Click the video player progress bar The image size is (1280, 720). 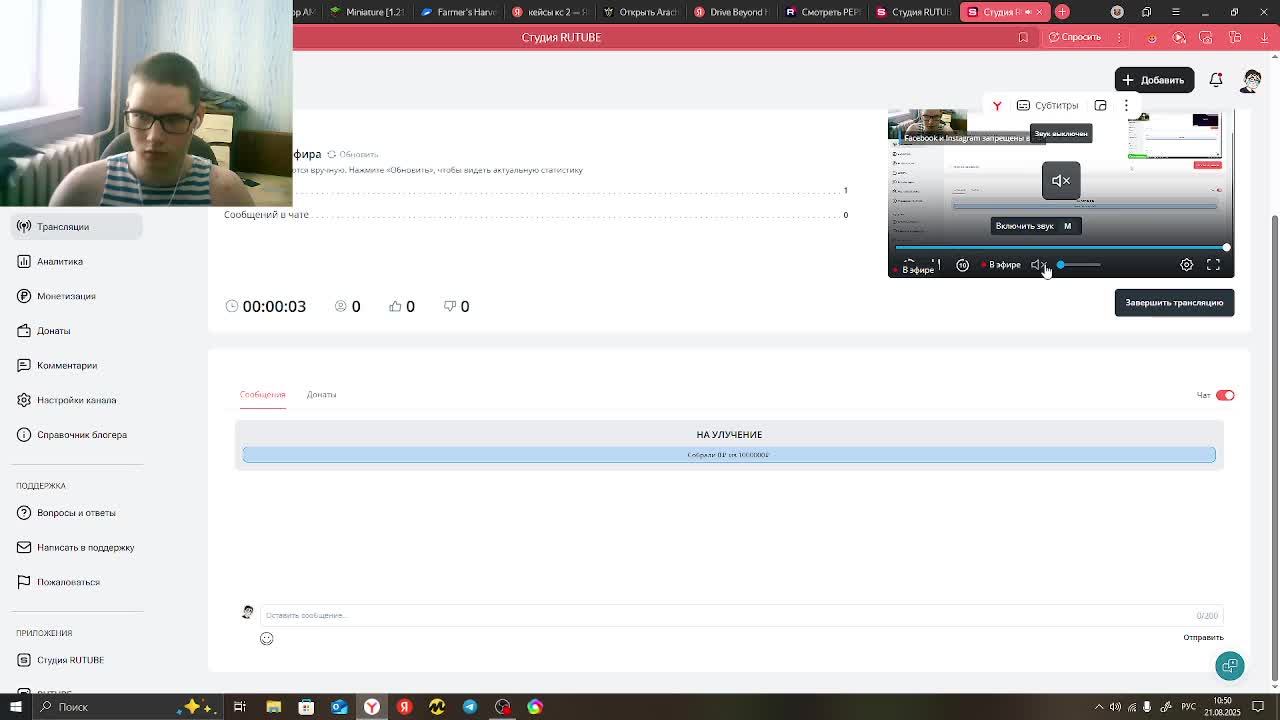(1061, 248)
